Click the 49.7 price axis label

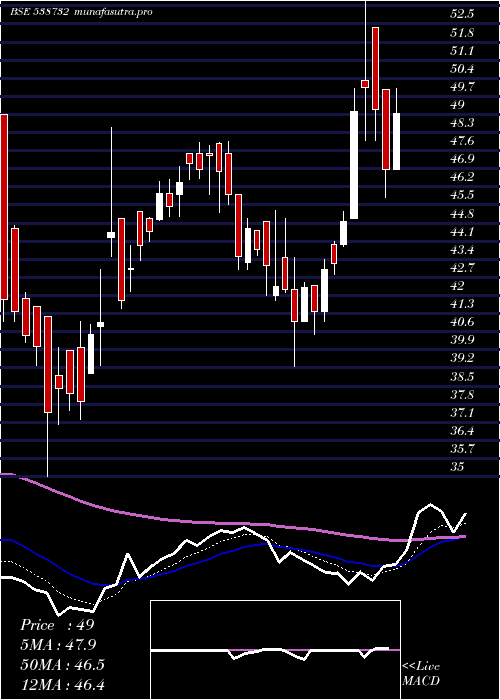pos(462,87)
